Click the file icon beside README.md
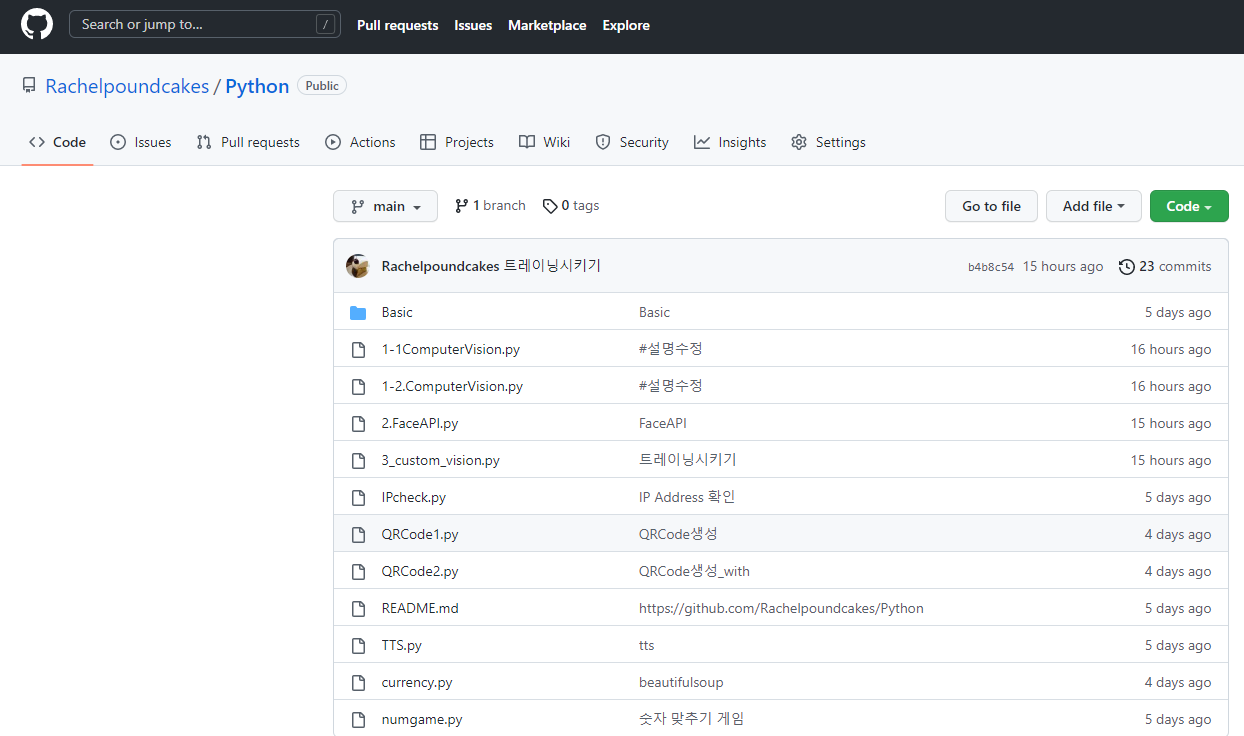1244x736 pixels. 358,609
